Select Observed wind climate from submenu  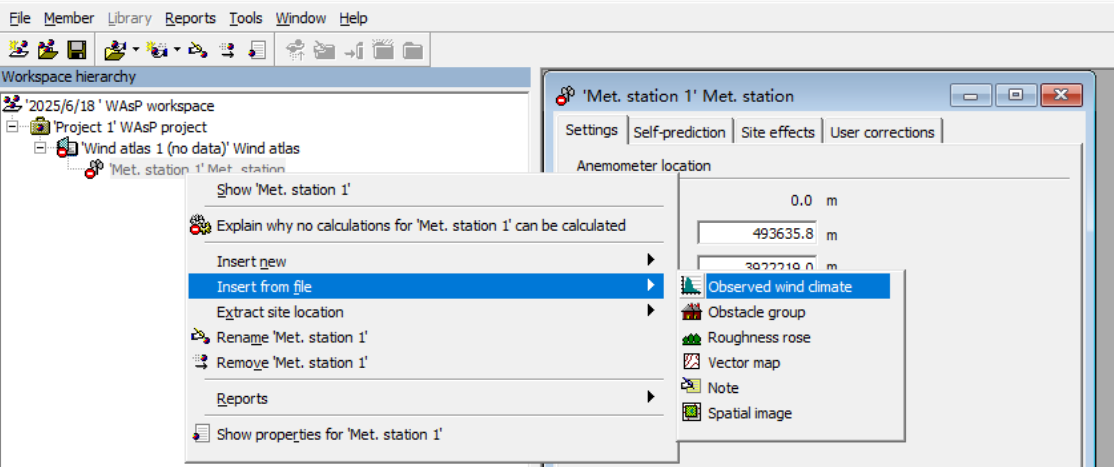click(779, 287)
